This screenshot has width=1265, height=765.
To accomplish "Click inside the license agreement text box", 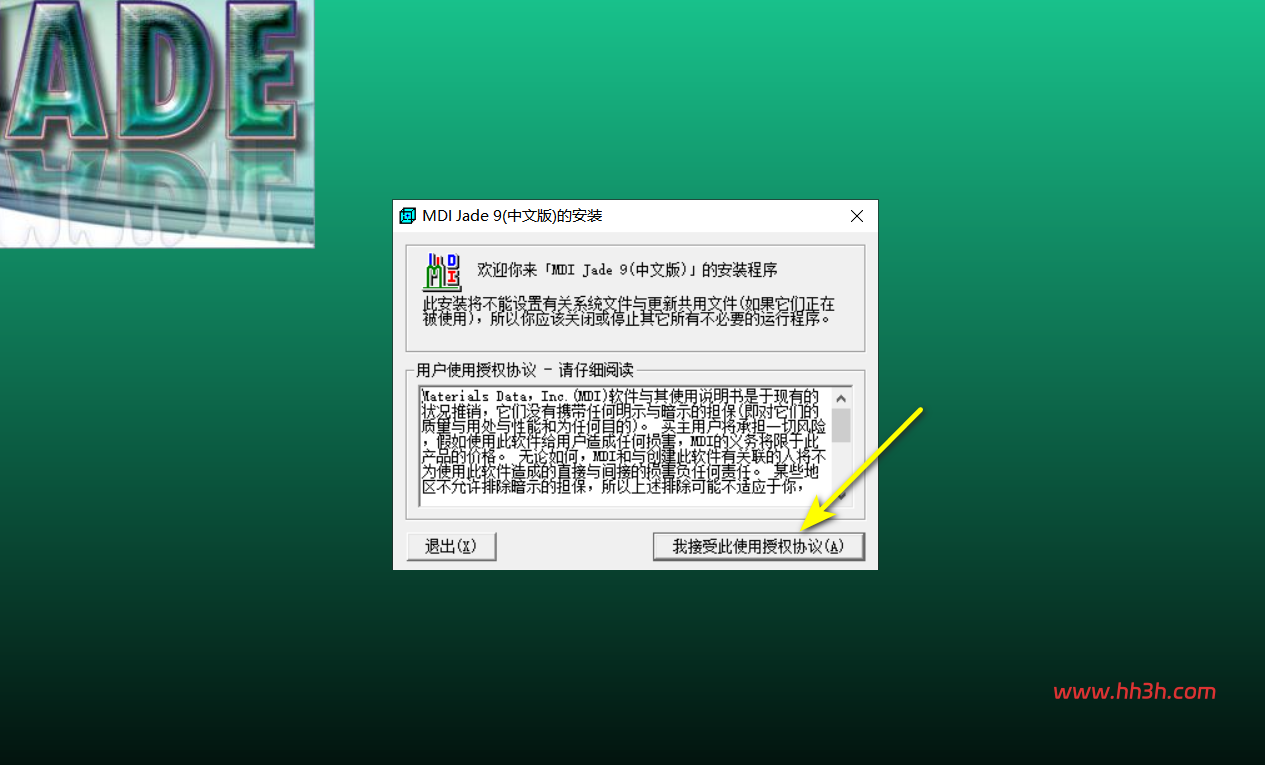I will (626, 446).
